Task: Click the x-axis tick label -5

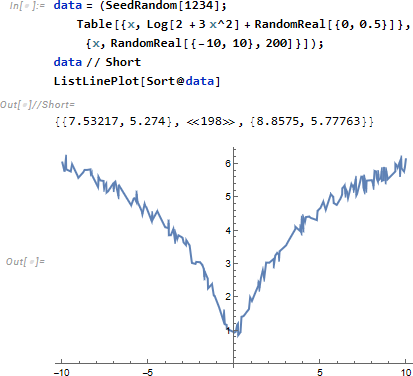Action: 148,372
